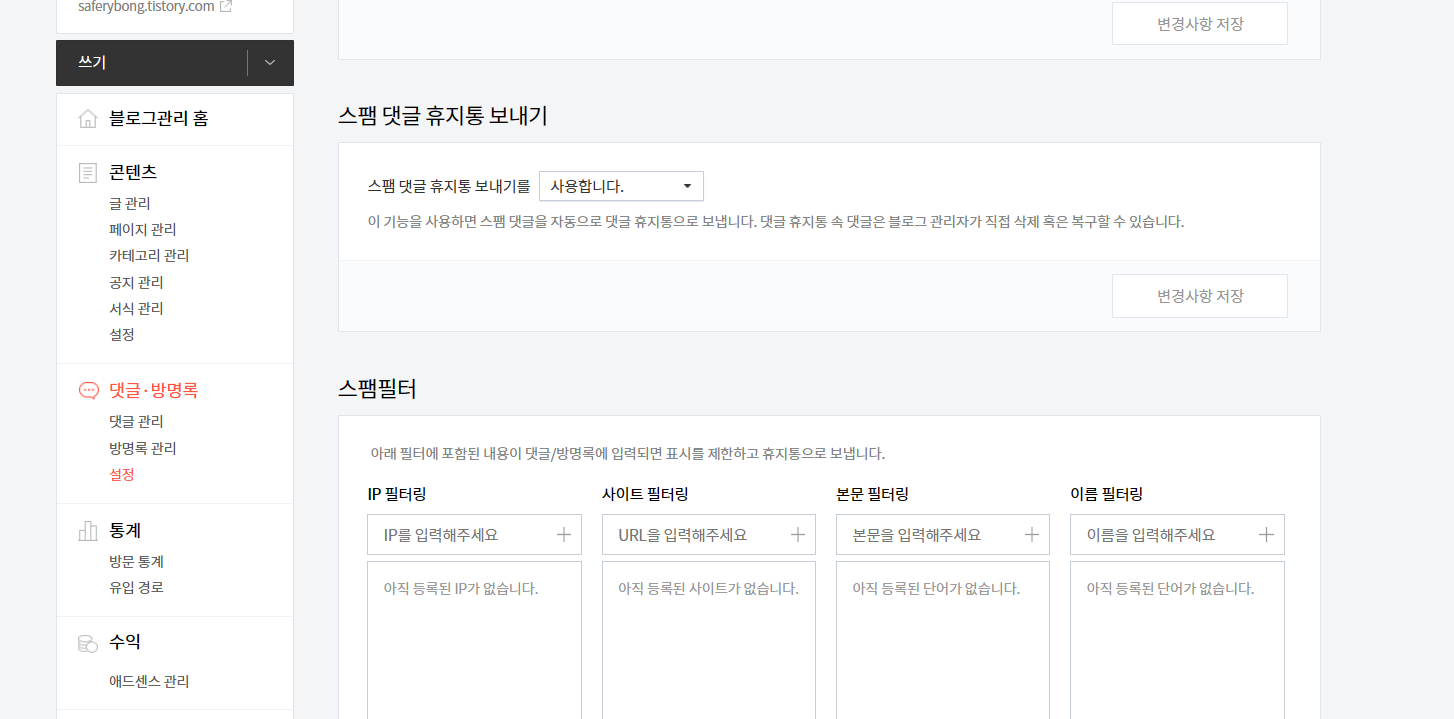Click the 스팸 댓글 휴지통 보내기 heading
The height and width of the screenshot is (719, 1454).
(x=442, y=116)
